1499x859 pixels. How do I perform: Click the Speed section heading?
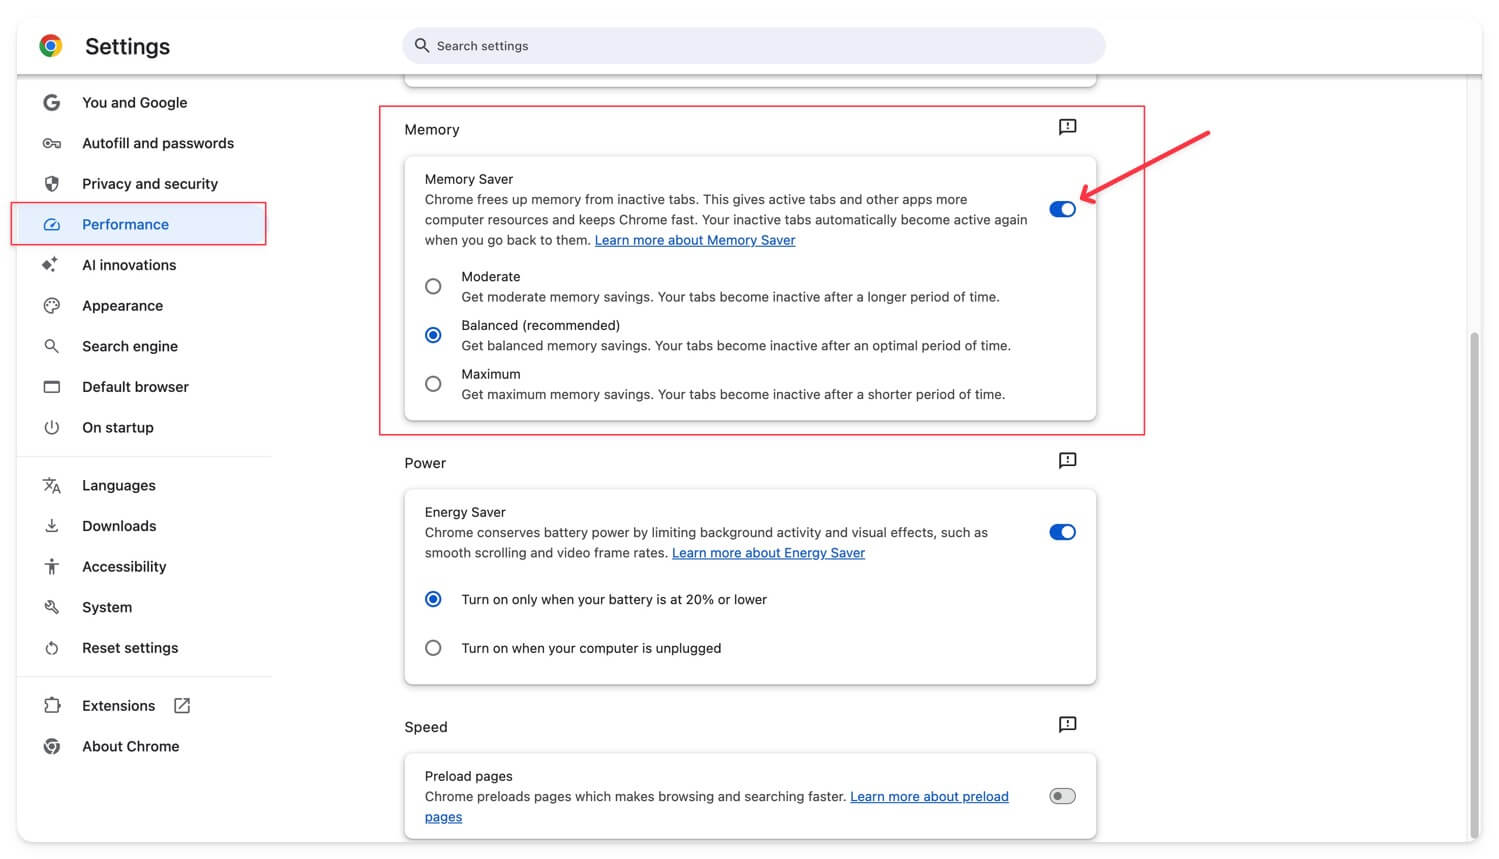(426, 727)
